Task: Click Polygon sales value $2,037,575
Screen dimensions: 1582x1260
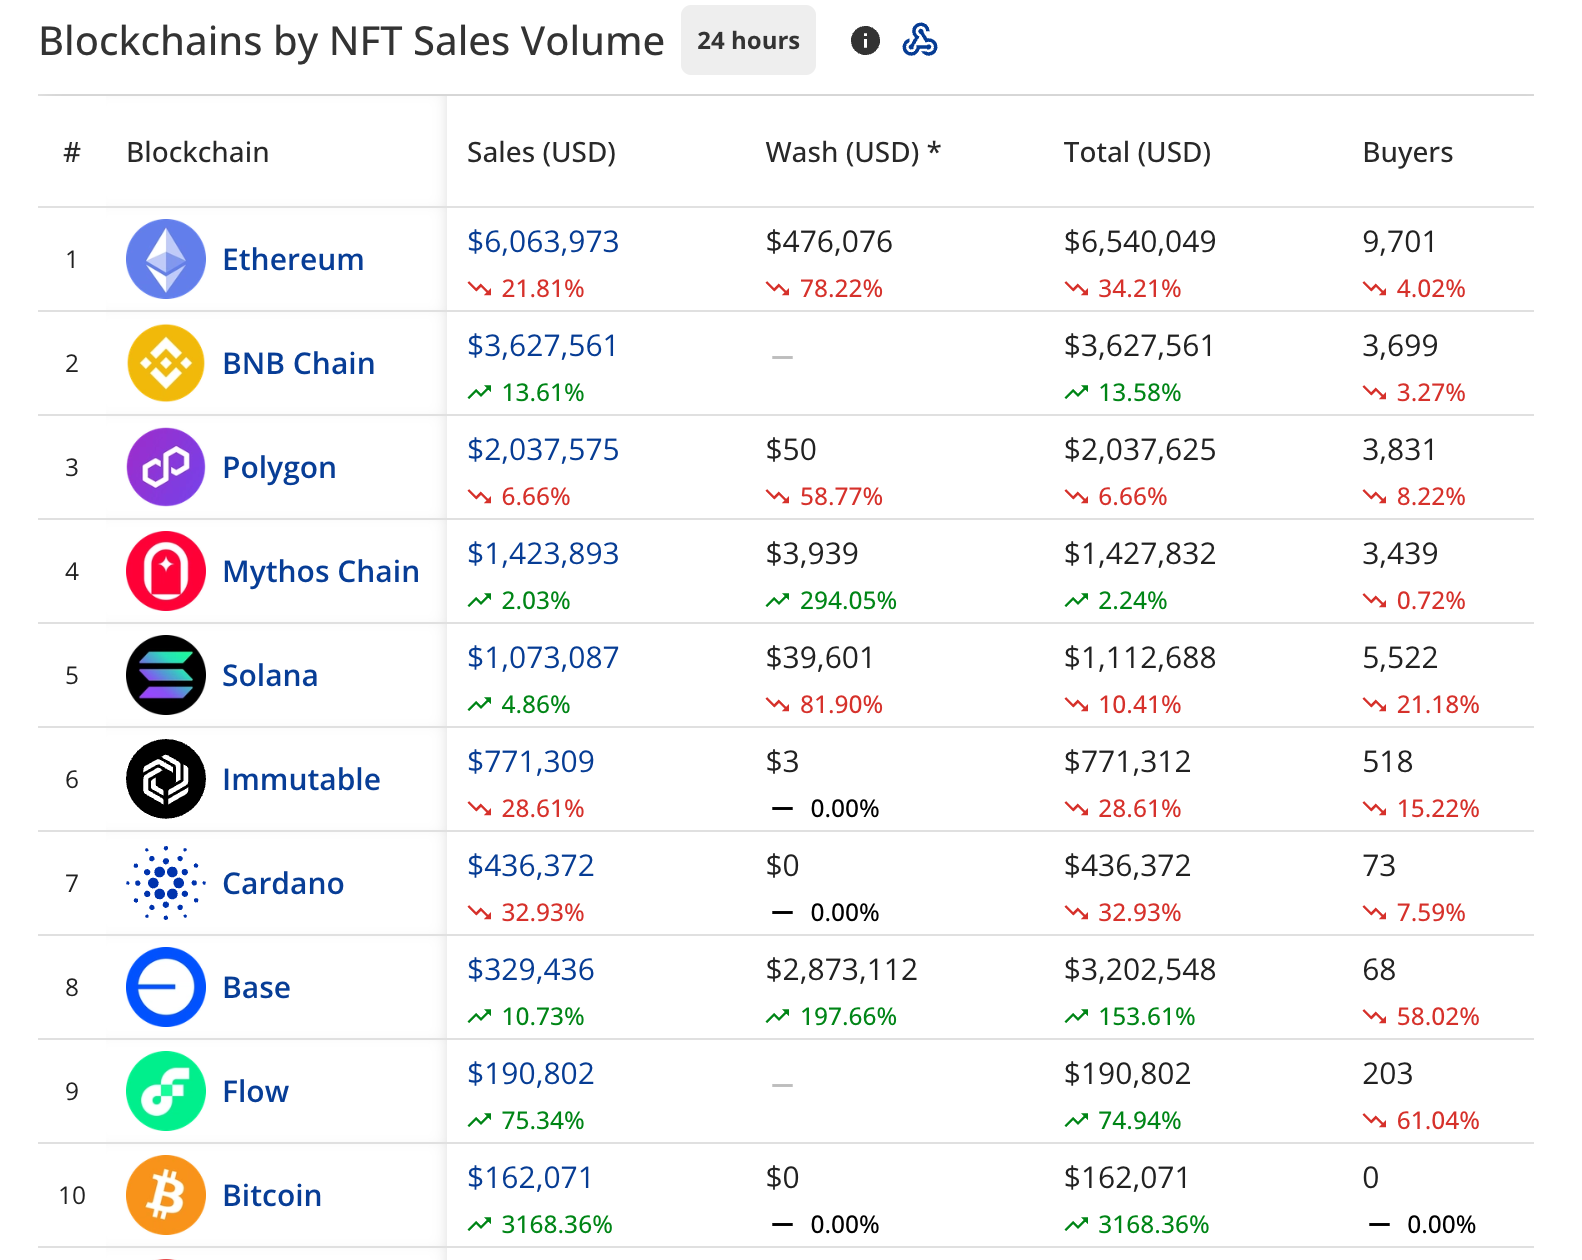Action: tap(543, 449)
